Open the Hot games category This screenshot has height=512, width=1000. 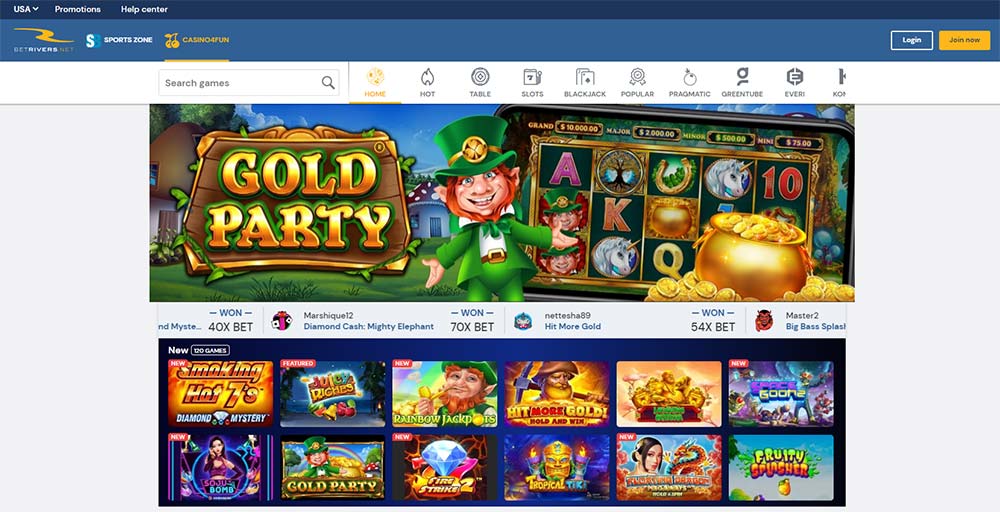coord(427,77)
